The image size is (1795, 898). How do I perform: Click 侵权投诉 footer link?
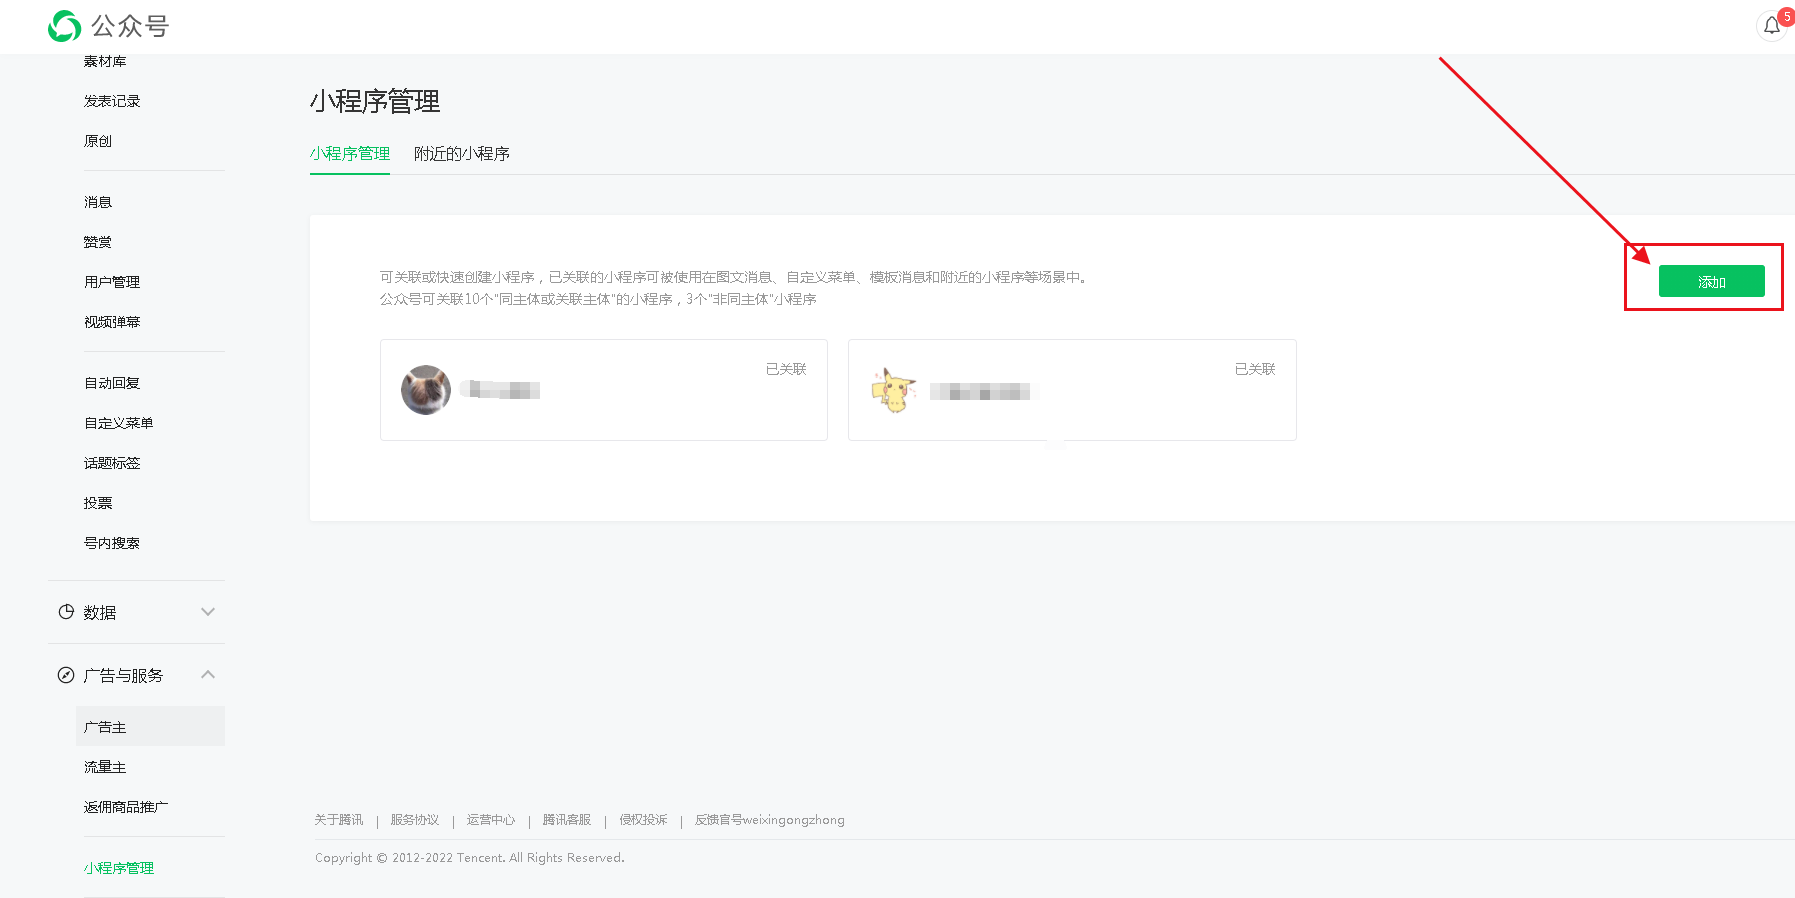click(x=643, y=820)
